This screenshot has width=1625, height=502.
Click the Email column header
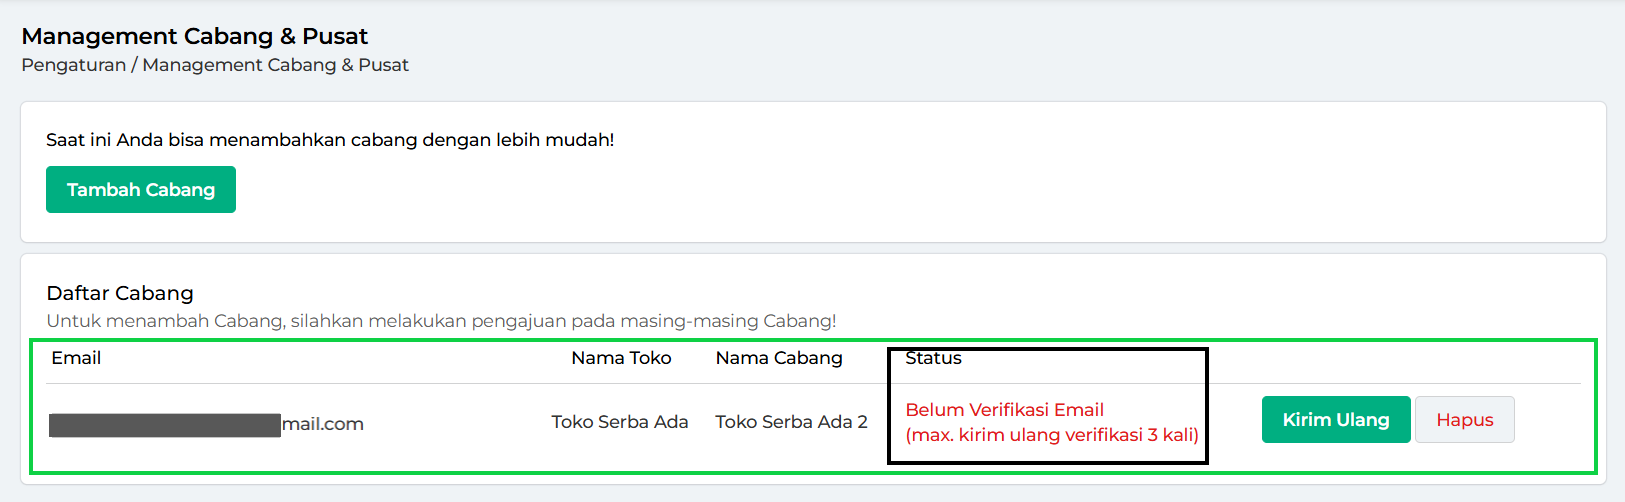(x=76, y=358)
